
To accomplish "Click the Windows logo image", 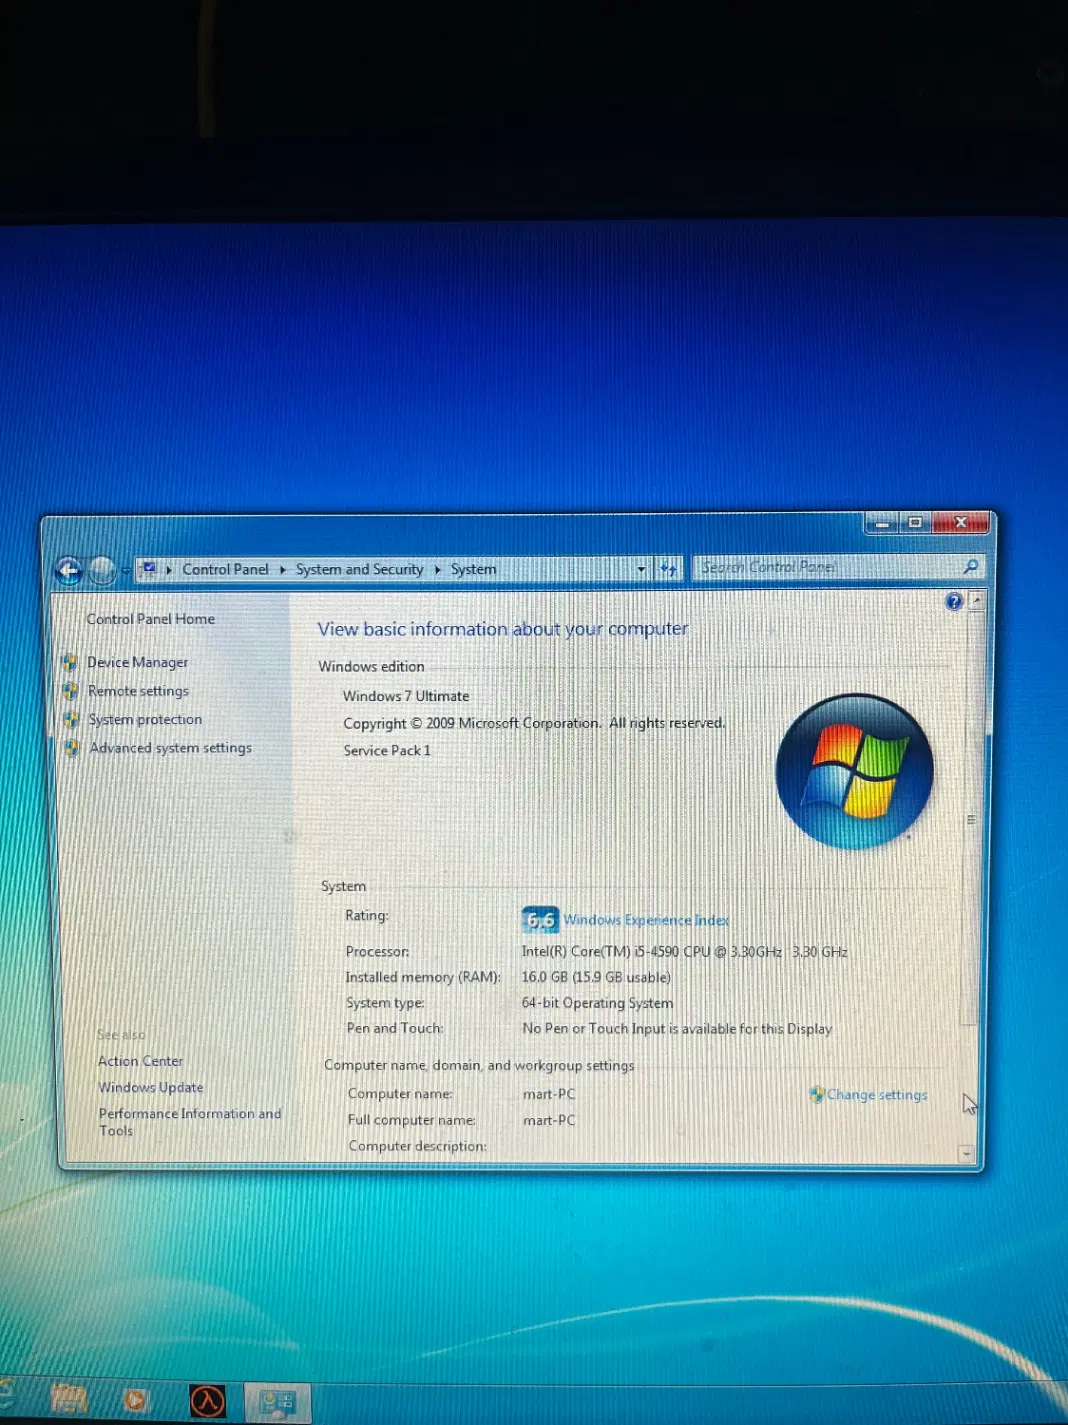I will (855, 772).
